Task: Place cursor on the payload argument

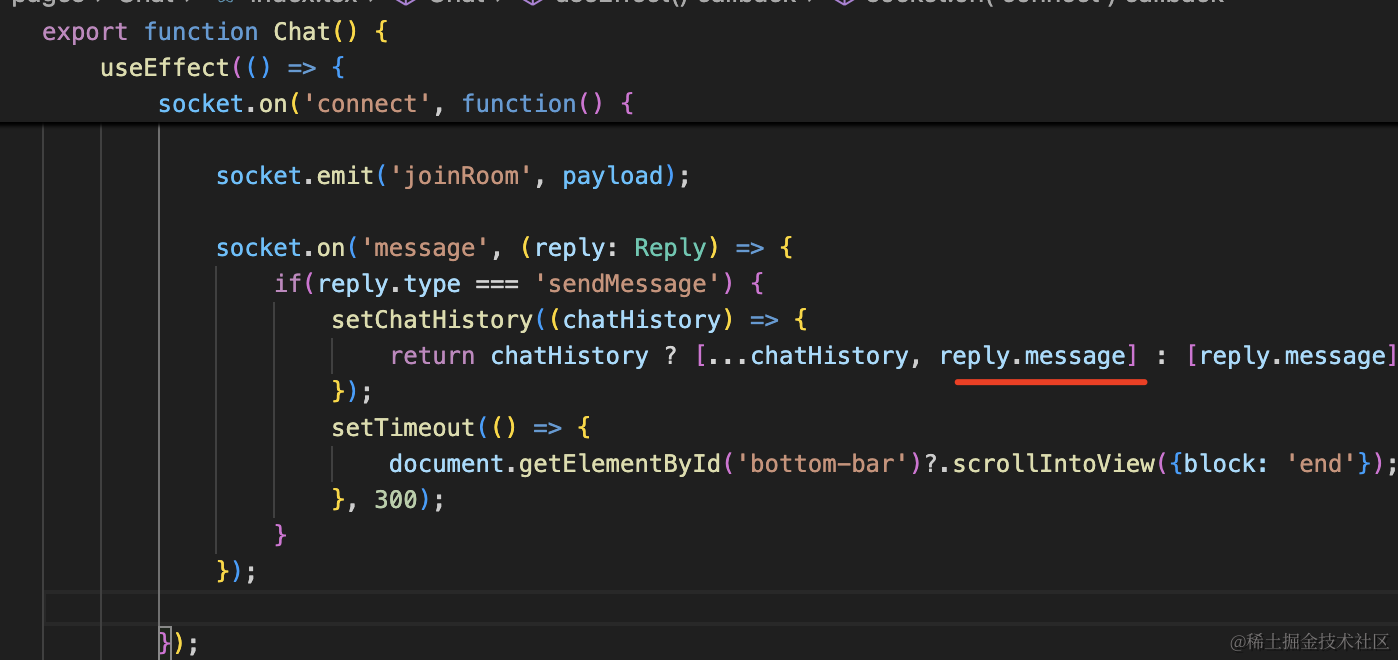Action: click(612, 176)
